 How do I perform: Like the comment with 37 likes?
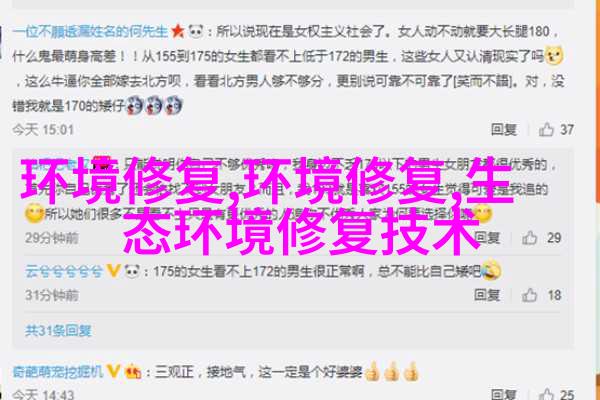(x=546, y=130)
